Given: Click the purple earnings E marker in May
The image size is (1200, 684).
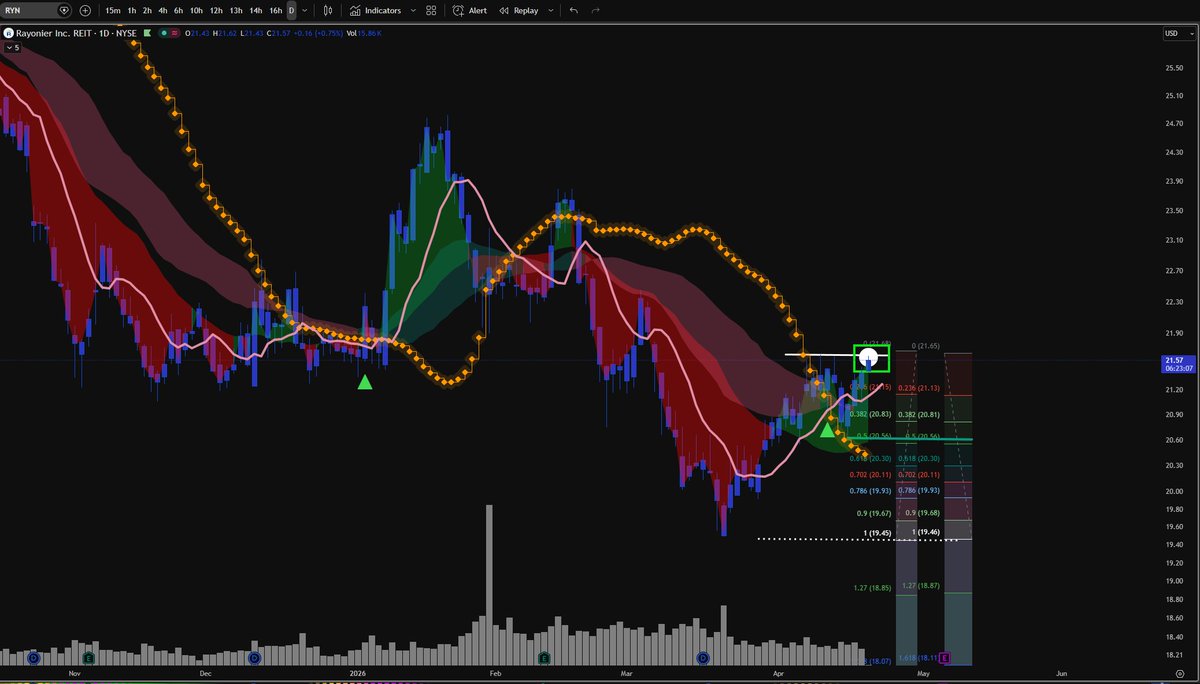Looking at the screenshot, I should [944, 658].
